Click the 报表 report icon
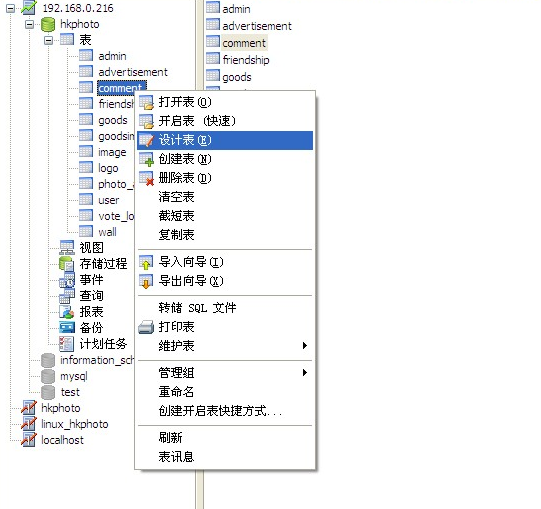541x509 pixels. pos(67,311)
